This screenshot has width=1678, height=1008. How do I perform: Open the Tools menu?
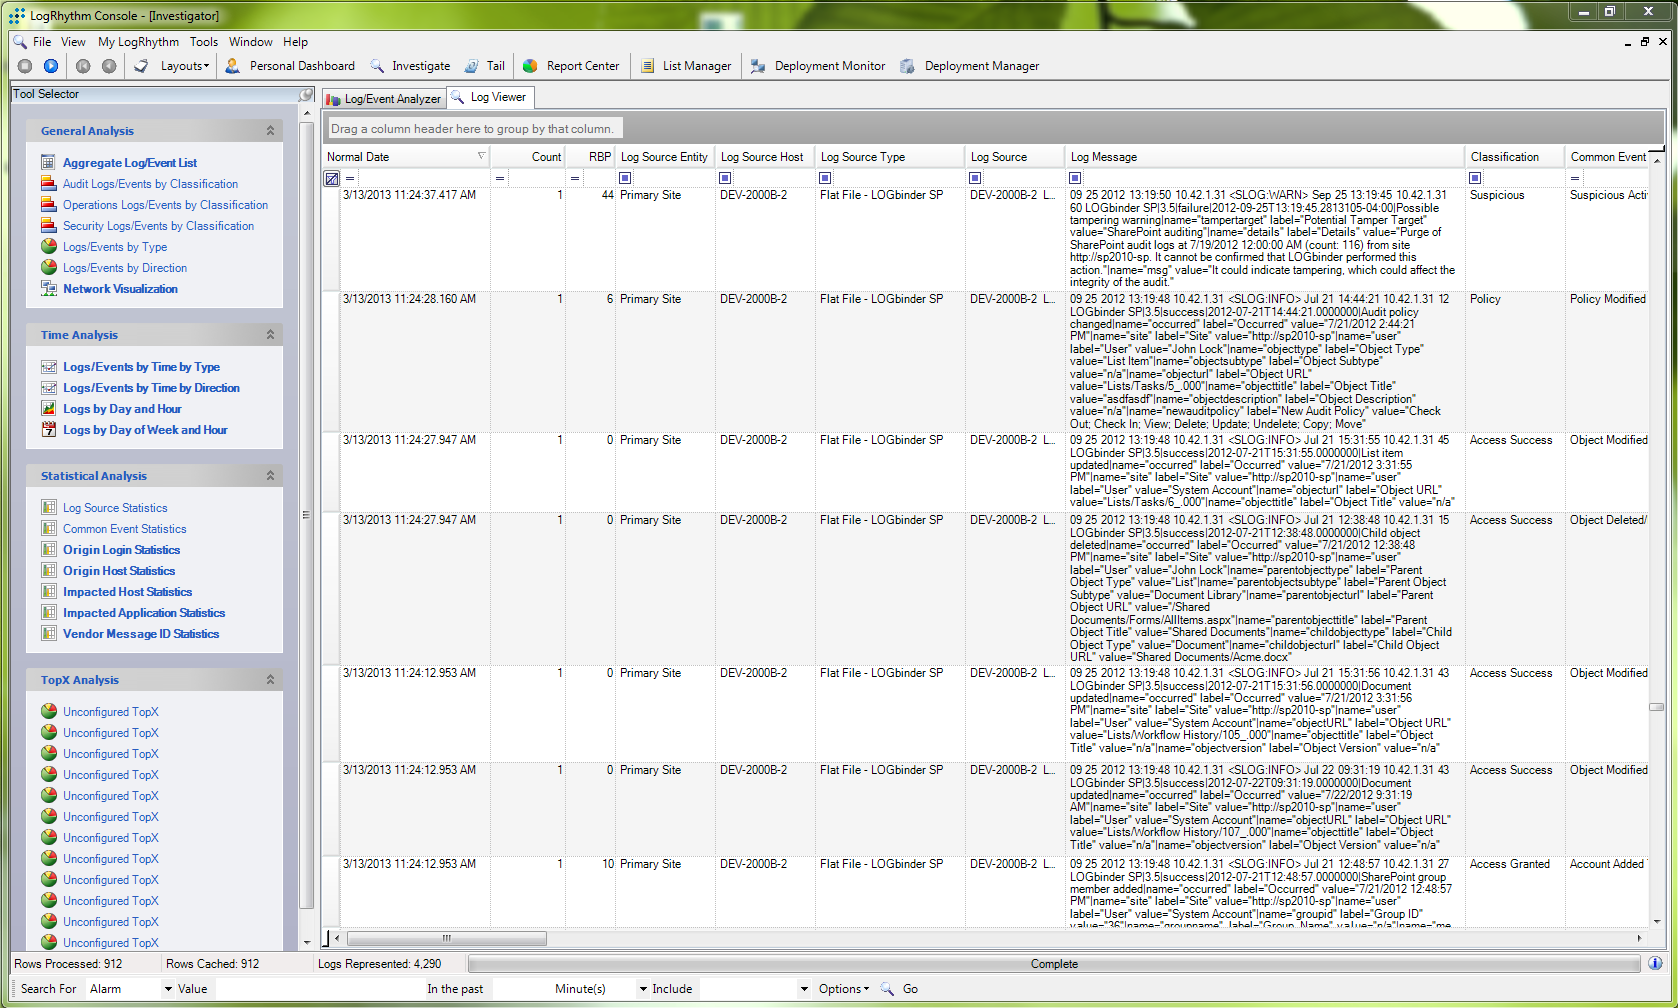coord(204,42)
